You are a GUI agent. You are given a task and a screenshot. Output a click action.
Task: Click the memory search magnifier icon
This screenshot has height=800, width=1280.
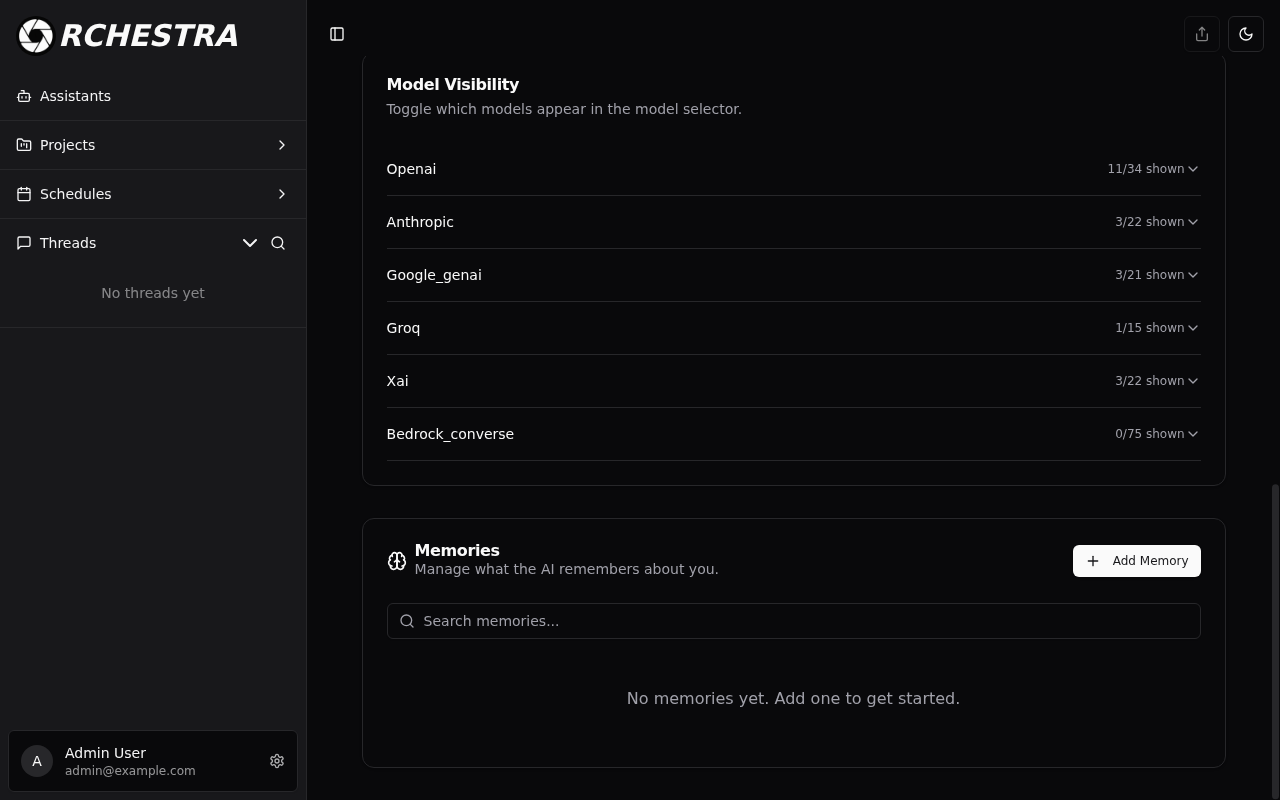(x=407, y=621)
